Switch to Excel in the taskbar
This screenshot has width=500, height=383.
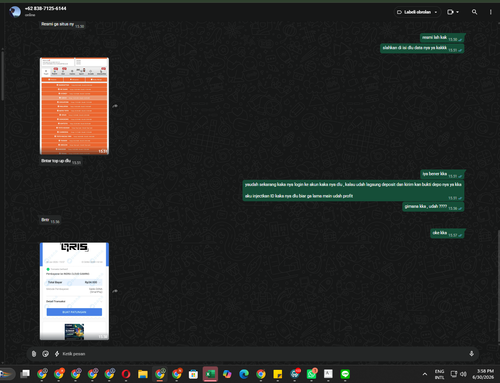point(210,374)
